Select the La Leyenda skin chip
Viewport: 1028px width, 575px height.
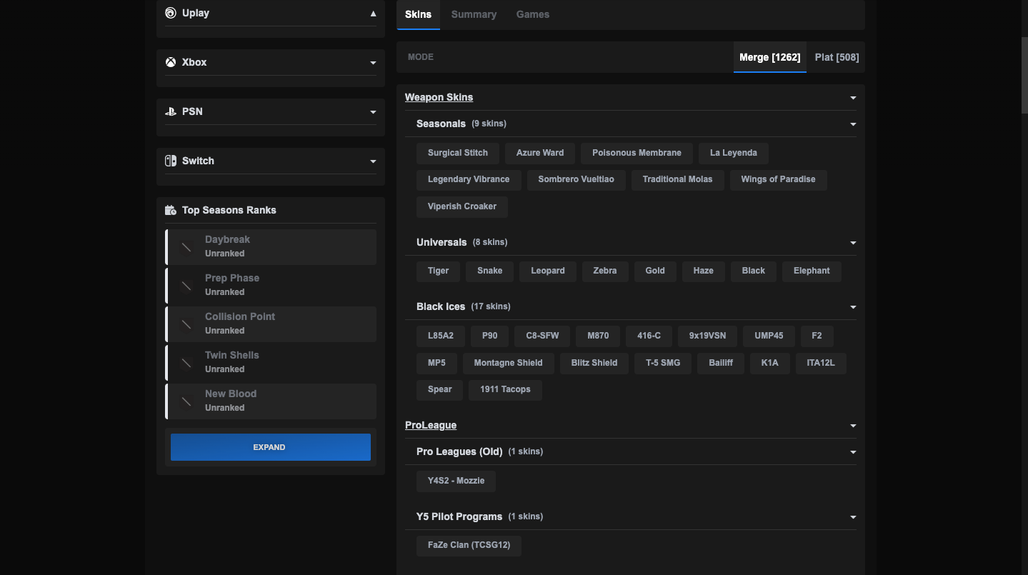pos(733,153)
